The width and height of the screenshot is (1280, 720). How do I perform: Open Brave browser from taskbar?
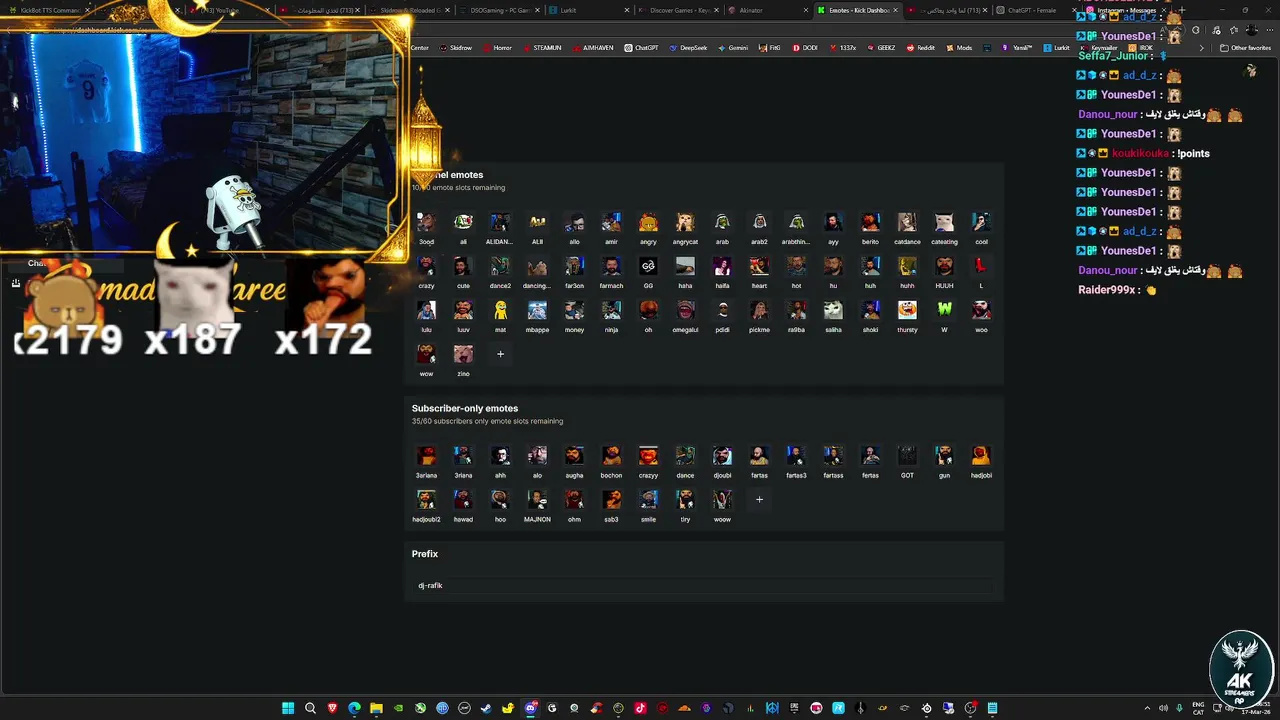click(332, 708)
